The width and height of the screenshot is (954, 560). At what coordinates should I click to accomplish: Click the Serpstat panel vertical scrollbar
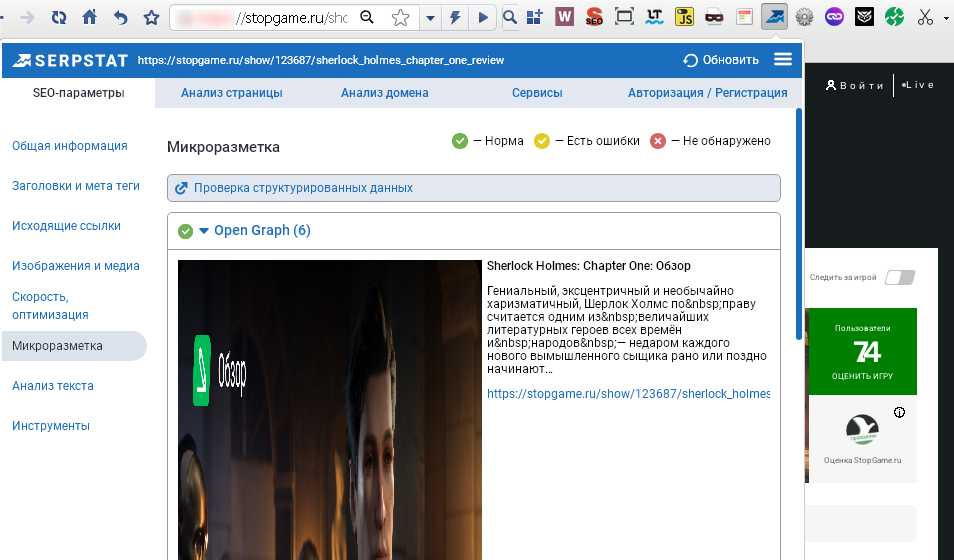(x=799, y=224)
